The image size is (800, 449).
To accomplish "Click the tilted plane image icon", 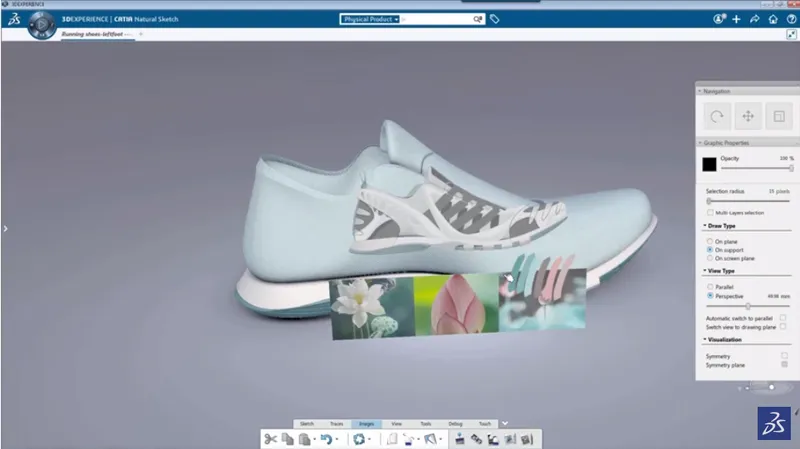I will click(430, 439).
